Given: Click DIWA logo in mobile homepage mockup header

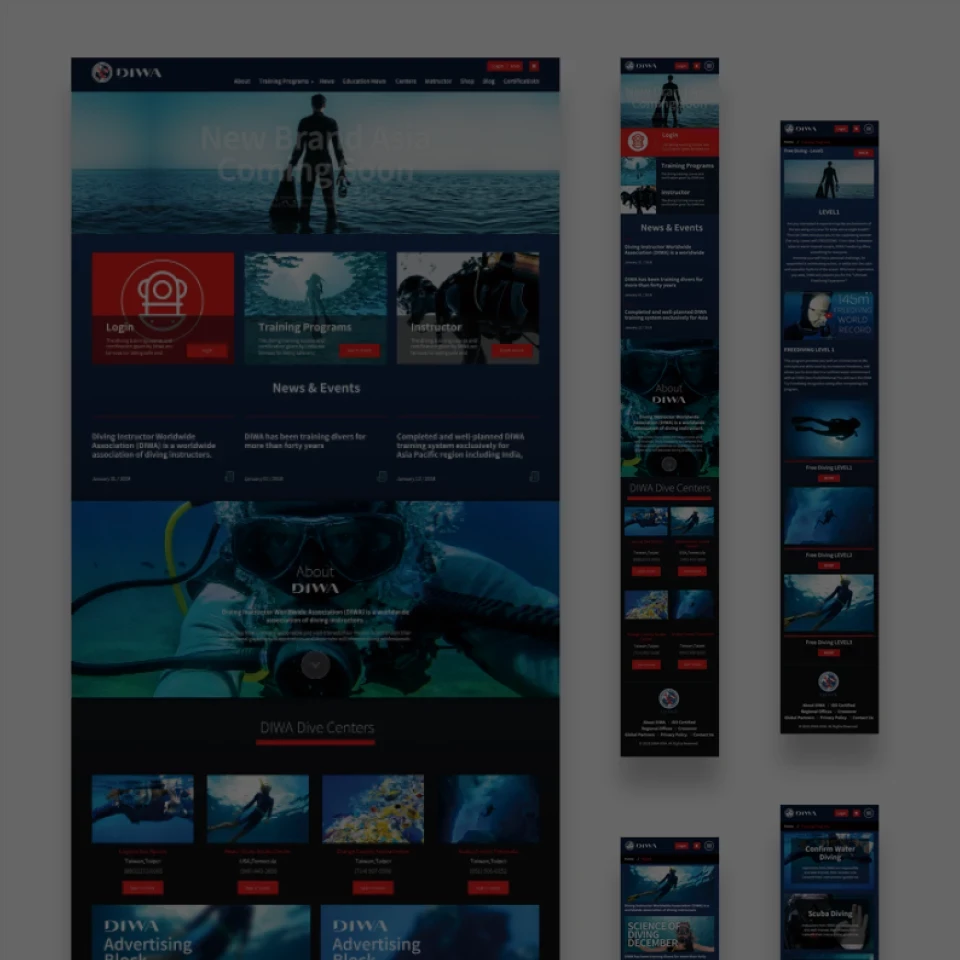Looking at the screenshot, I should [x=641, y=66].
